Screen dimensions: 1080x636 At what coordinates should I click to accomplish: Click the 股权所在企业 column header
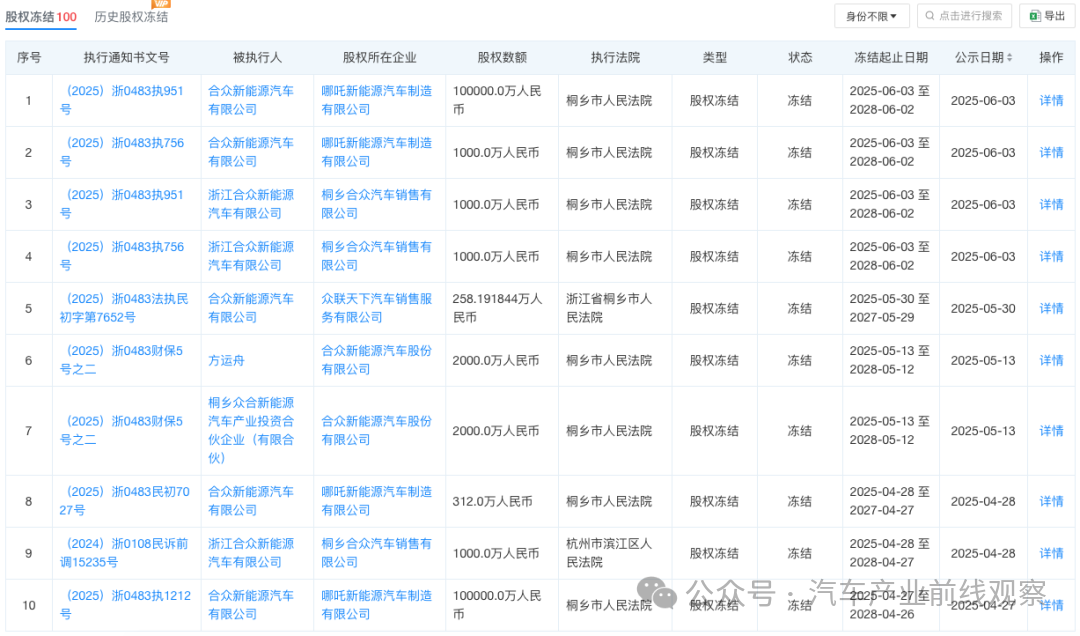point(380,58)
